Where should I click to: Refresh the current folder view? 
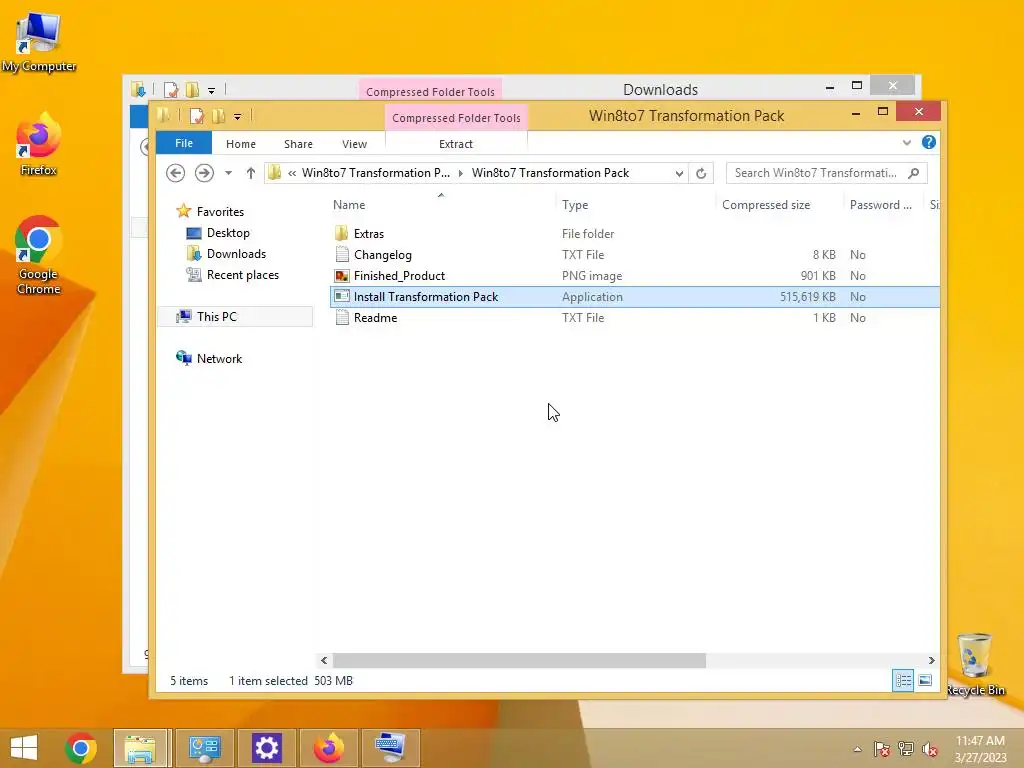tap(701, 173)
